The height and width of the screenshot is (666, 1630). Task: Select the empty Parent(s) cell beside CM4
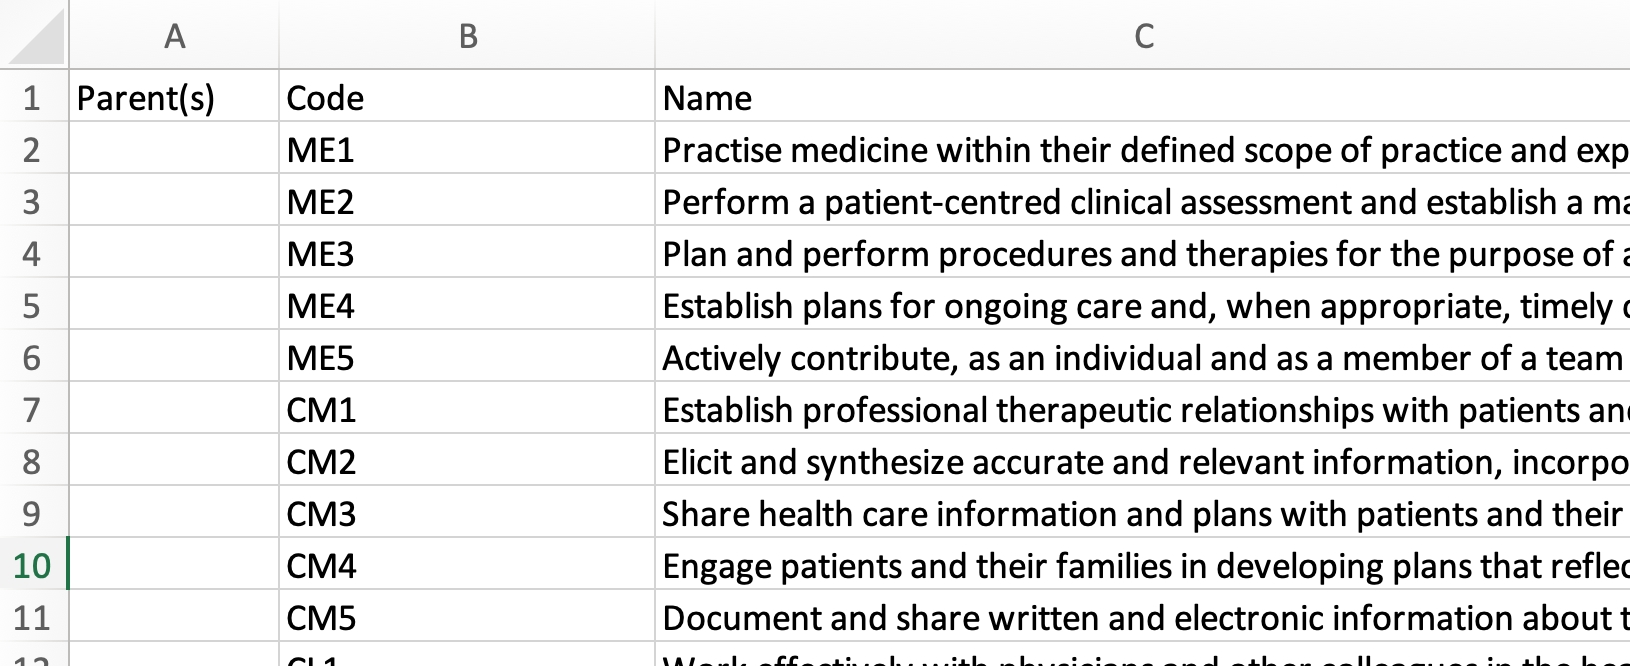click(x=174, y=566)
